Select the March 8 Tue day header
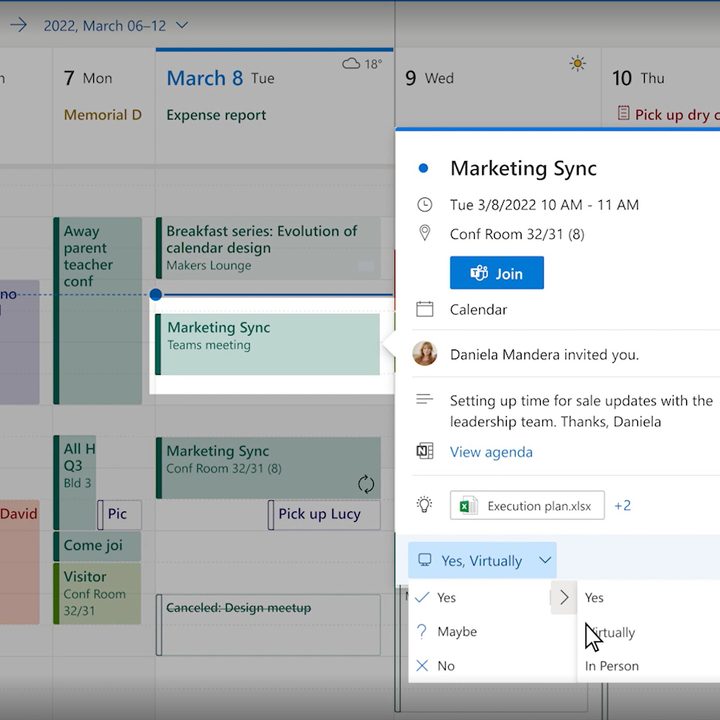The height and width of the screenshot is (720, 720). [x=220, y=78]
